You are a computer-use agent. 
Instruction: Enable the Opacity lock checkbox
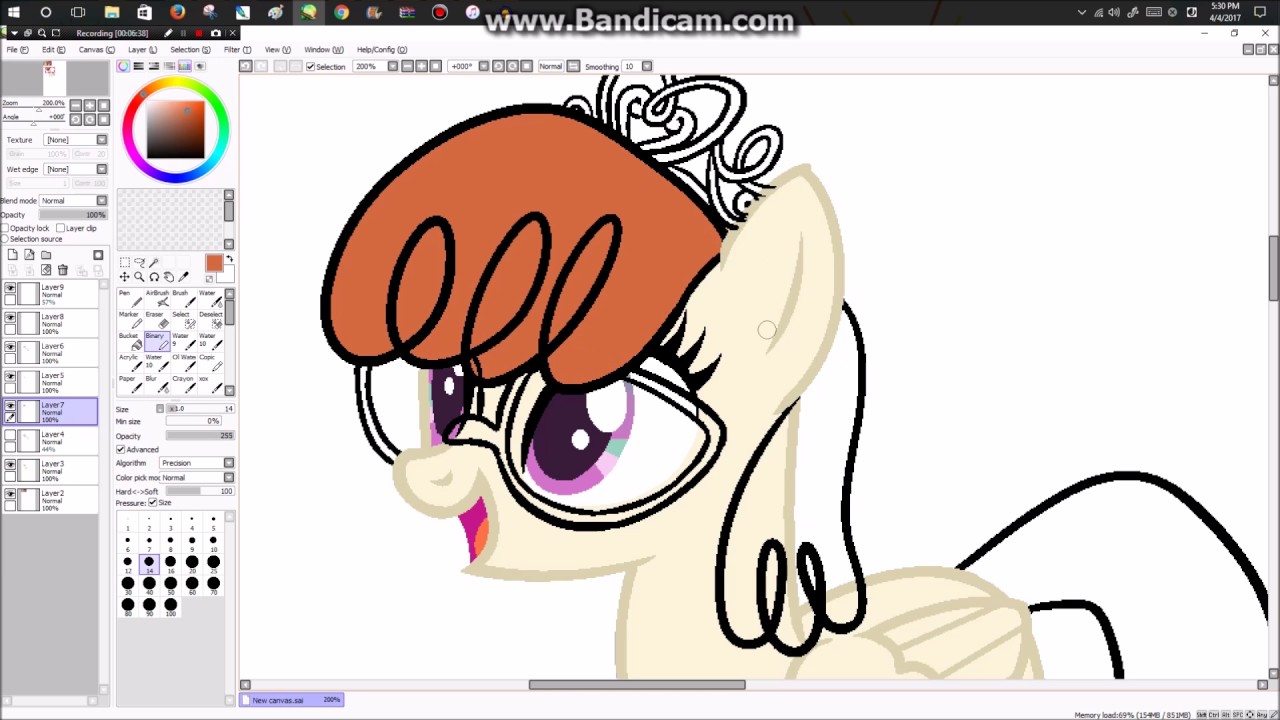click(5, 228)
